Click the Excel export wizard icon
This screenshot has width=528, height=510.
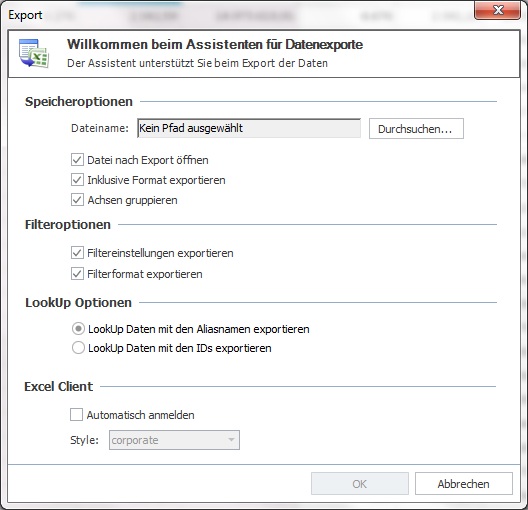point(34,53)
